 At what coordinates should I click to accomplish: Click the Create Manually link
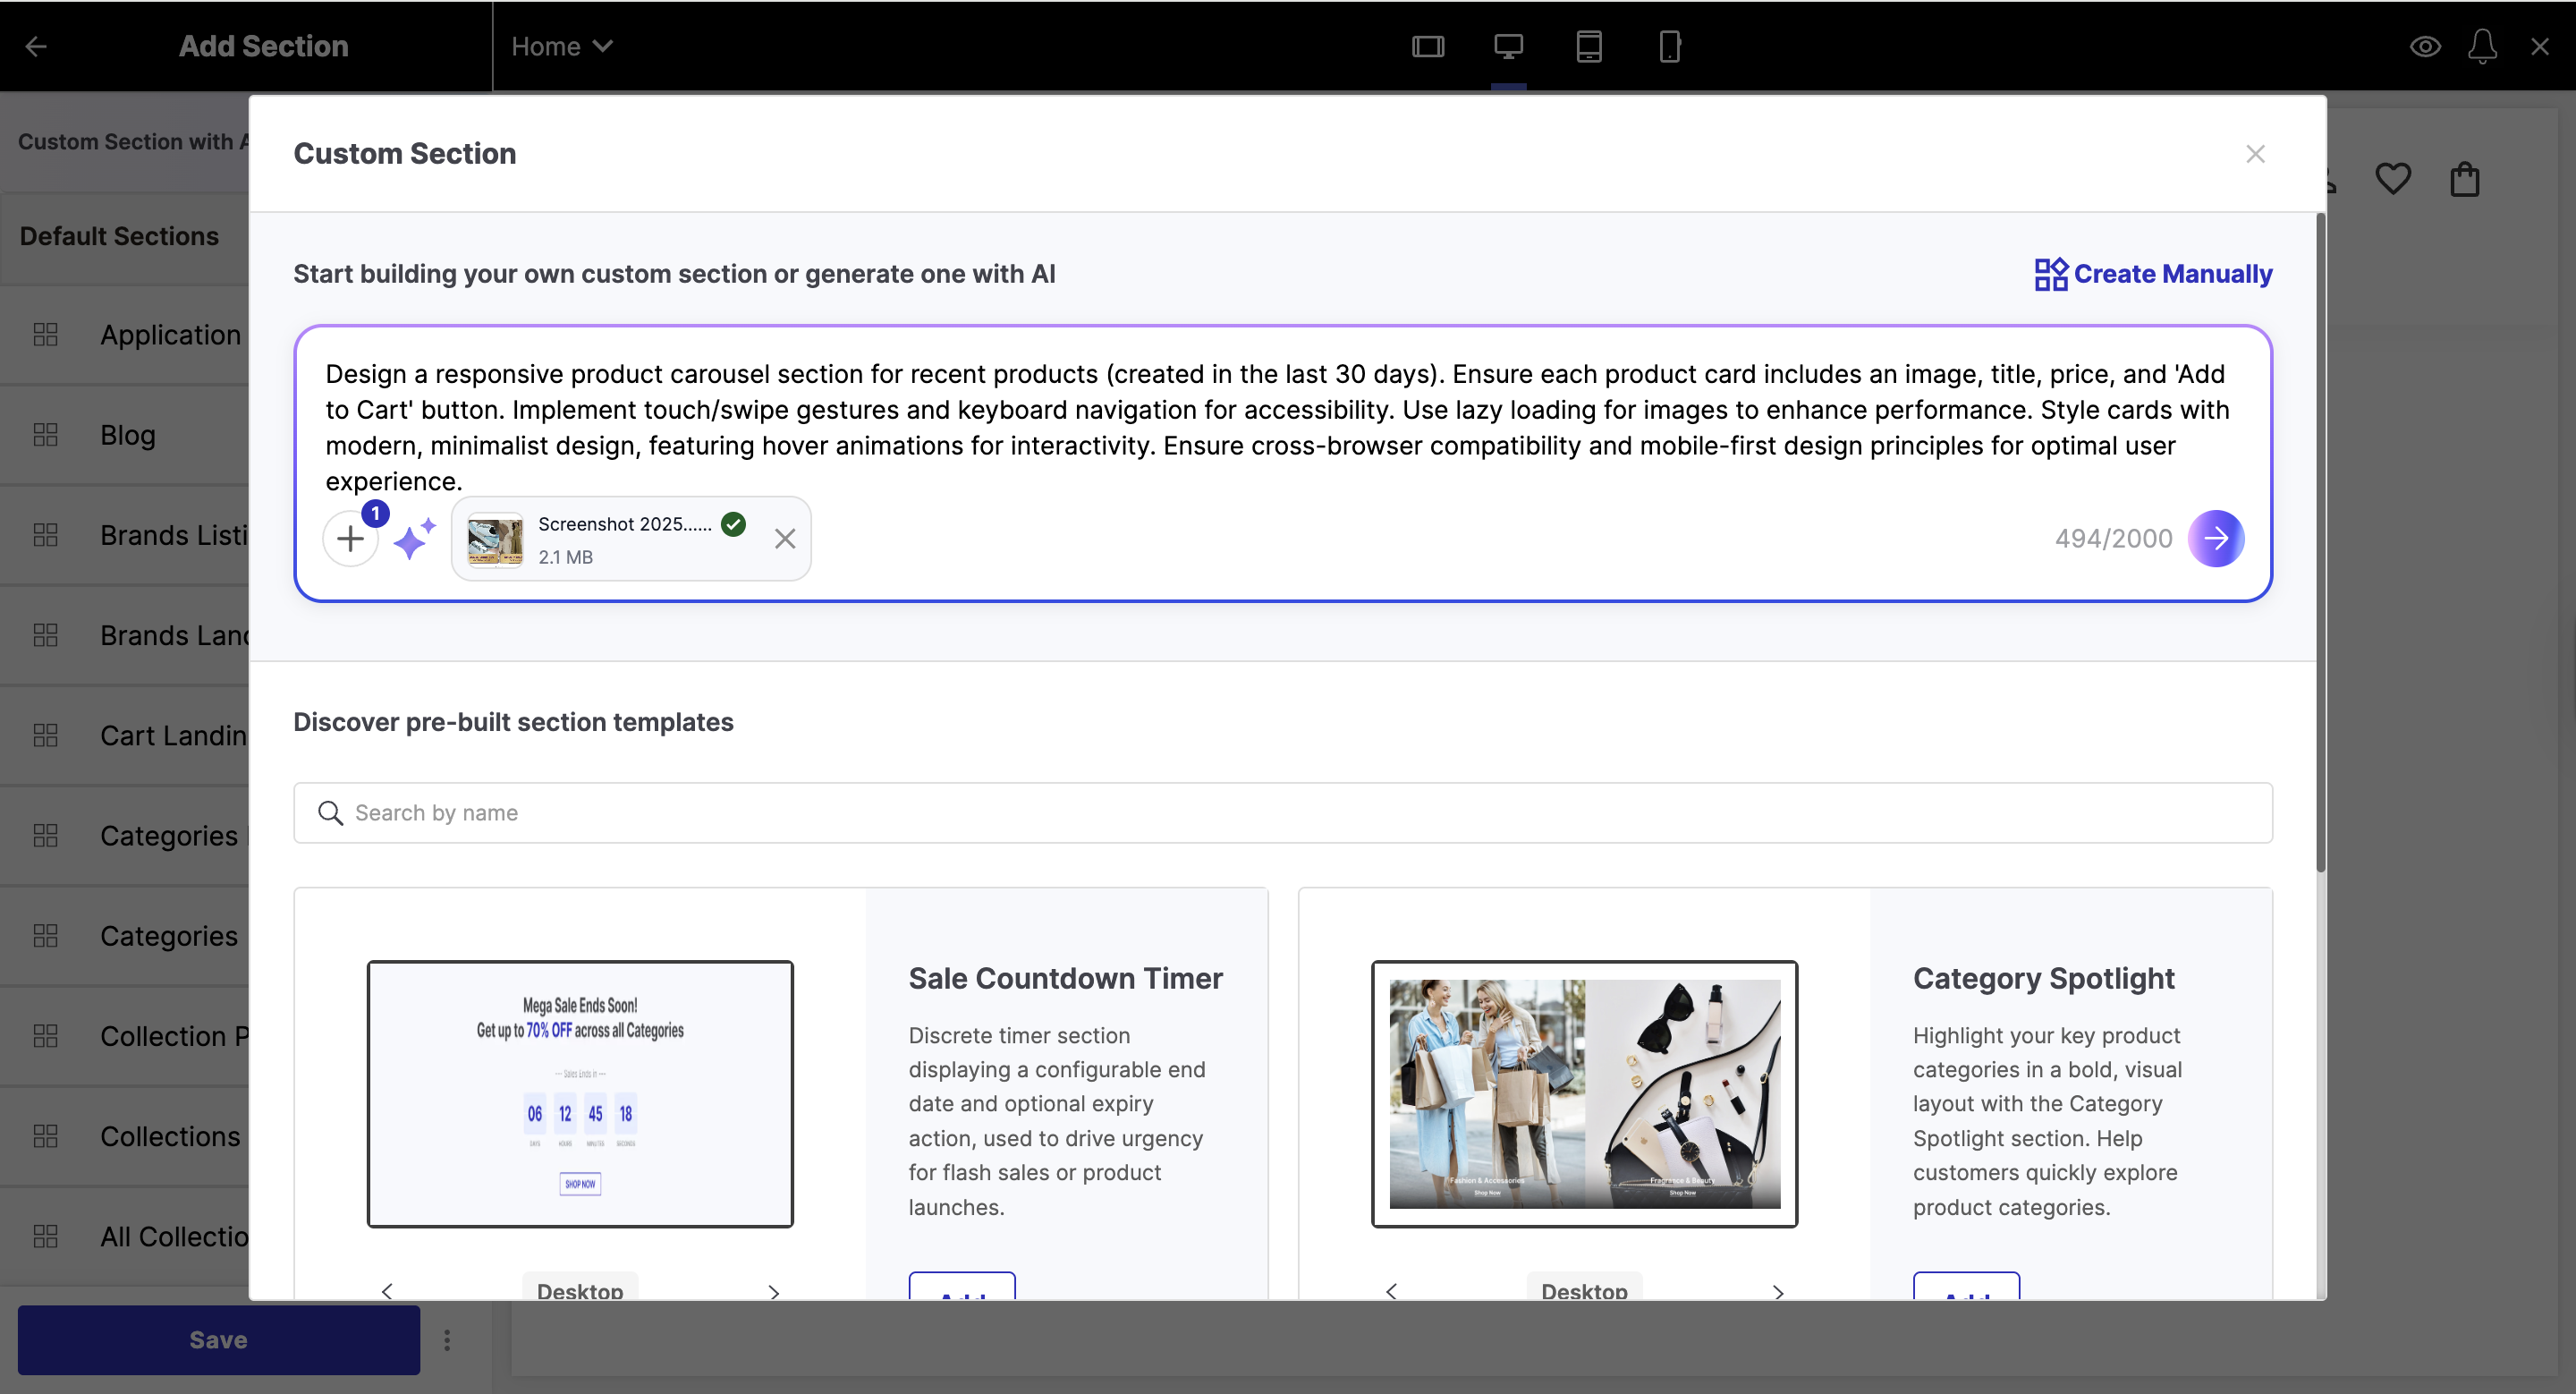click(x=2153, y=274)
